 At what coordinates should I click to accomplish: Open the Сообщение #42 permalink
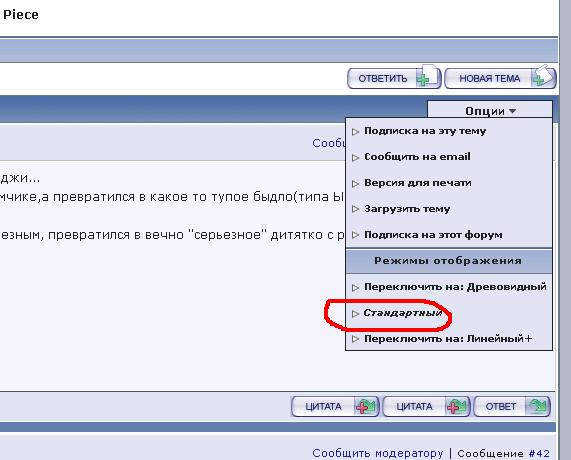(x=503, y=453)
